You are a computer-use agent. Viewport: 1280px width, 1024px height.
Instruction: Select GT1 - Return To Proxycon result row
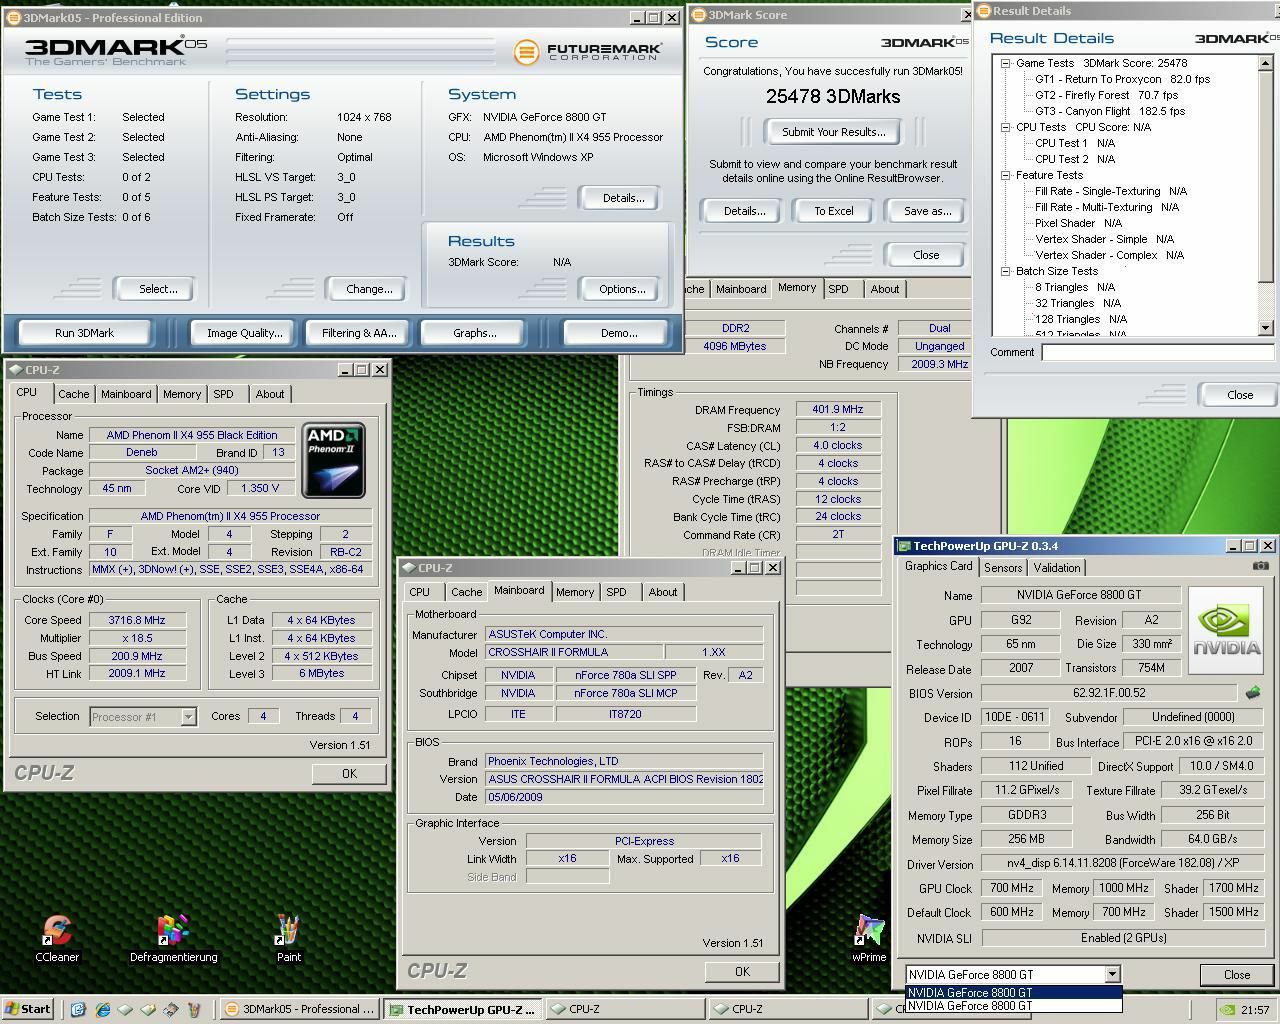(1122, 79)
